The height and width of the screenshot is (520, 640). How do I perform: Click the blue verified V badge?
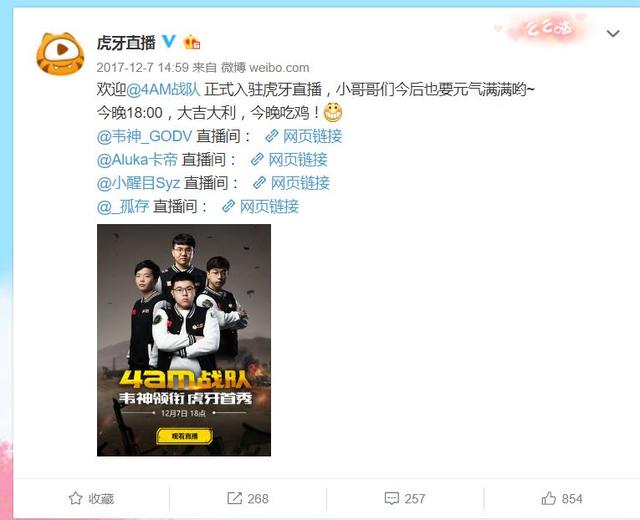(x=169, y=41)
